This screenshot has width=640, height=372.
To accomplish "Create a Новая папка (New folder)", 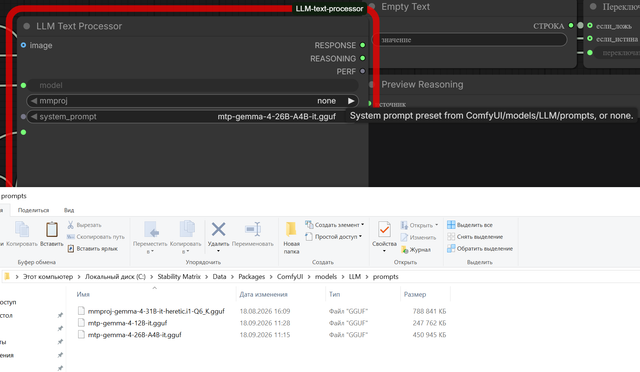I will [x=291, y=237].
